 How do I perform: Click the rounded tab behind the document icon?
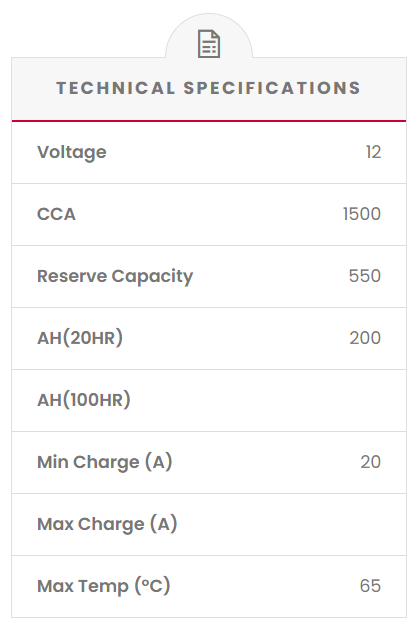pos(209,36)
